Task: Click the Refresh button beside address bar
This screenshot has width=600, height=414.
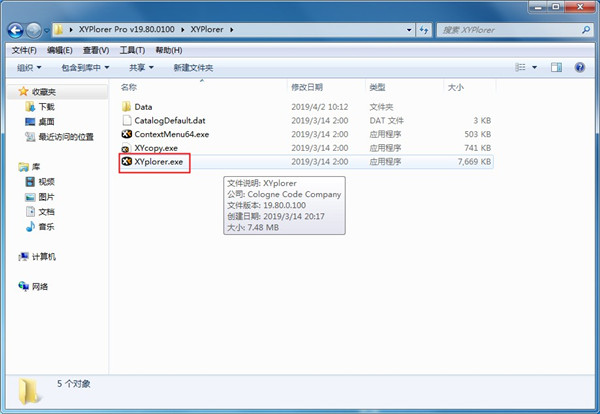Action: [x=424, y=30]
